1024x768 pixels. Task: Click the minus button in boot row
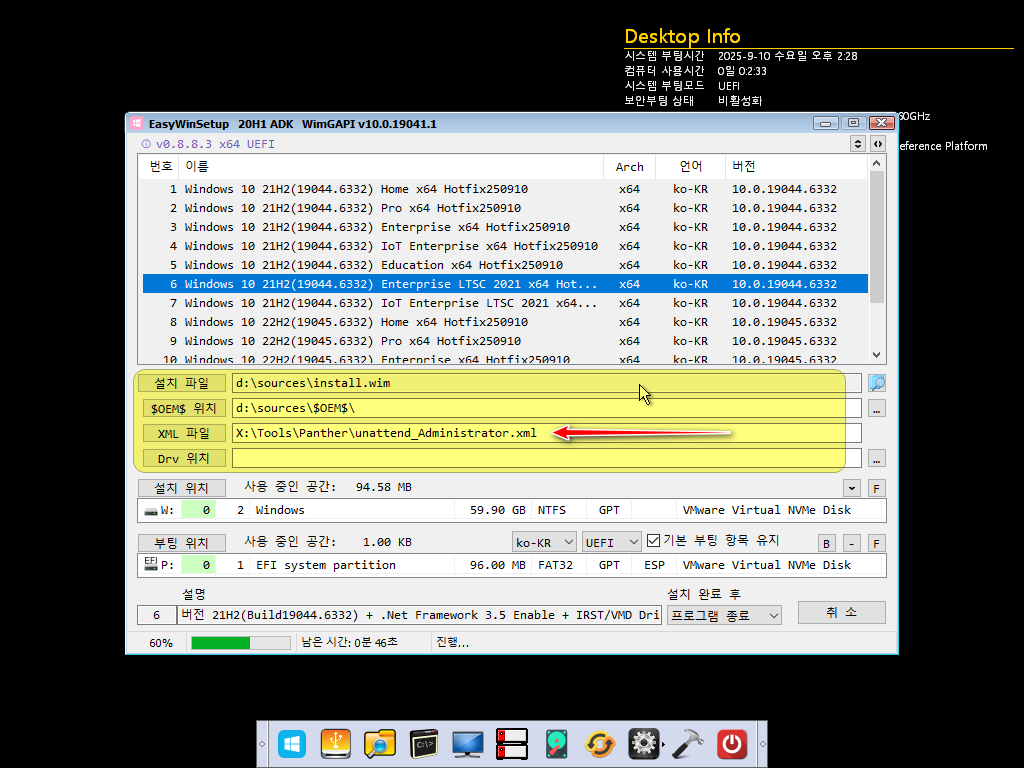point(851,543)
